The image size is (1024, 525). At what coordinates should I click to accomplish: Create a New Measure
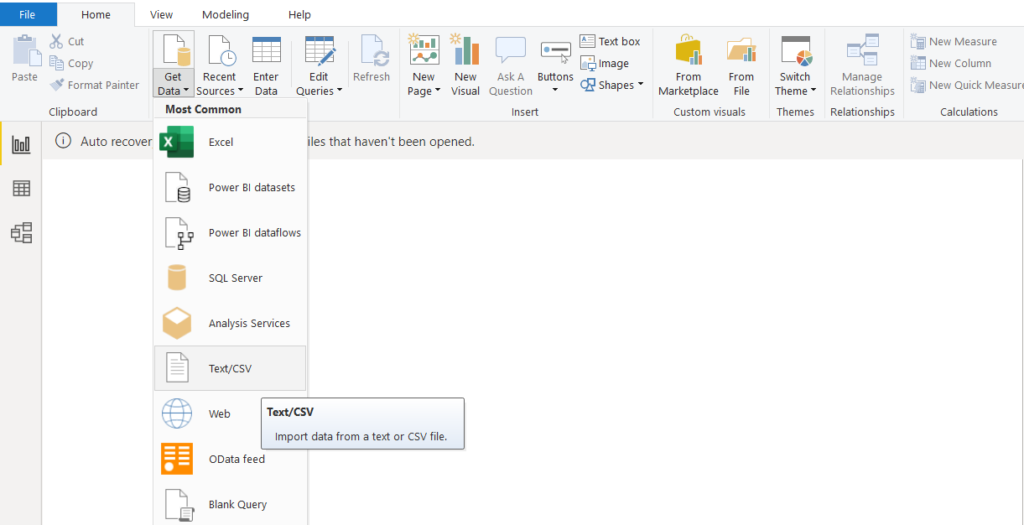[x=954, y=41]
